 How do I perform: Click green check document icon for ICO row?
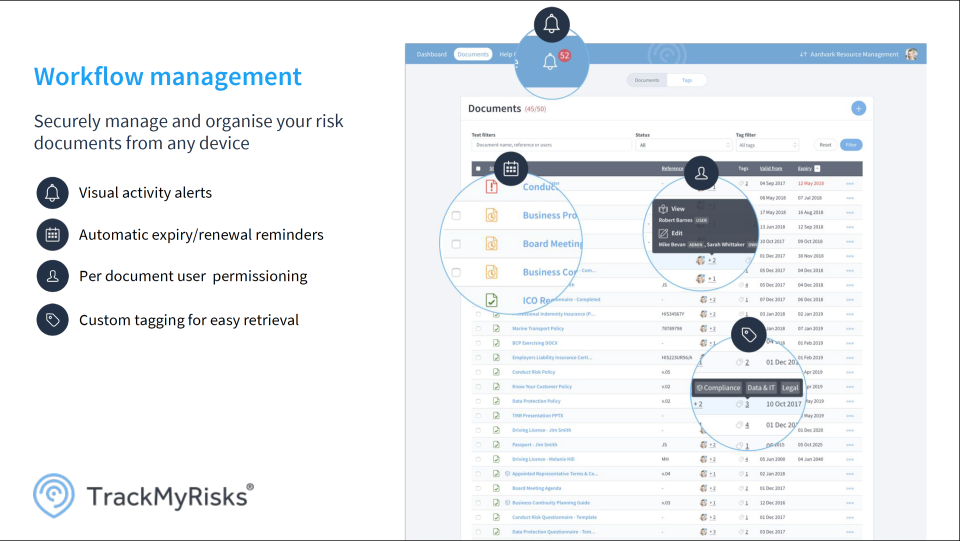click(x=492, y=300)
